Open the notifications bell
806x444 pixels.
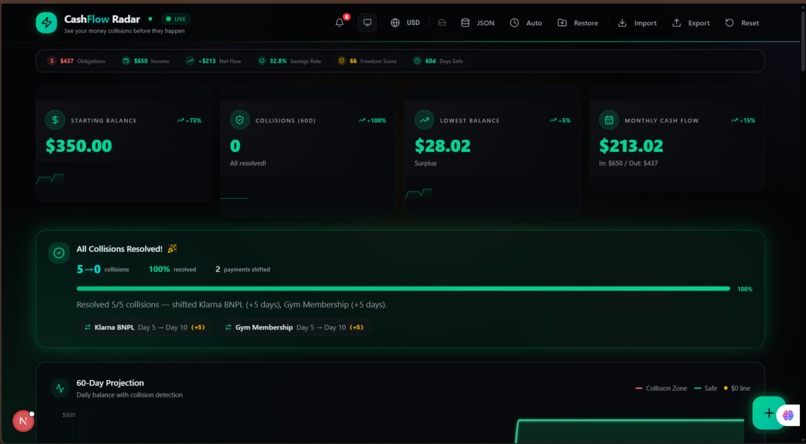pyautogui.click(x=340, y=23)
